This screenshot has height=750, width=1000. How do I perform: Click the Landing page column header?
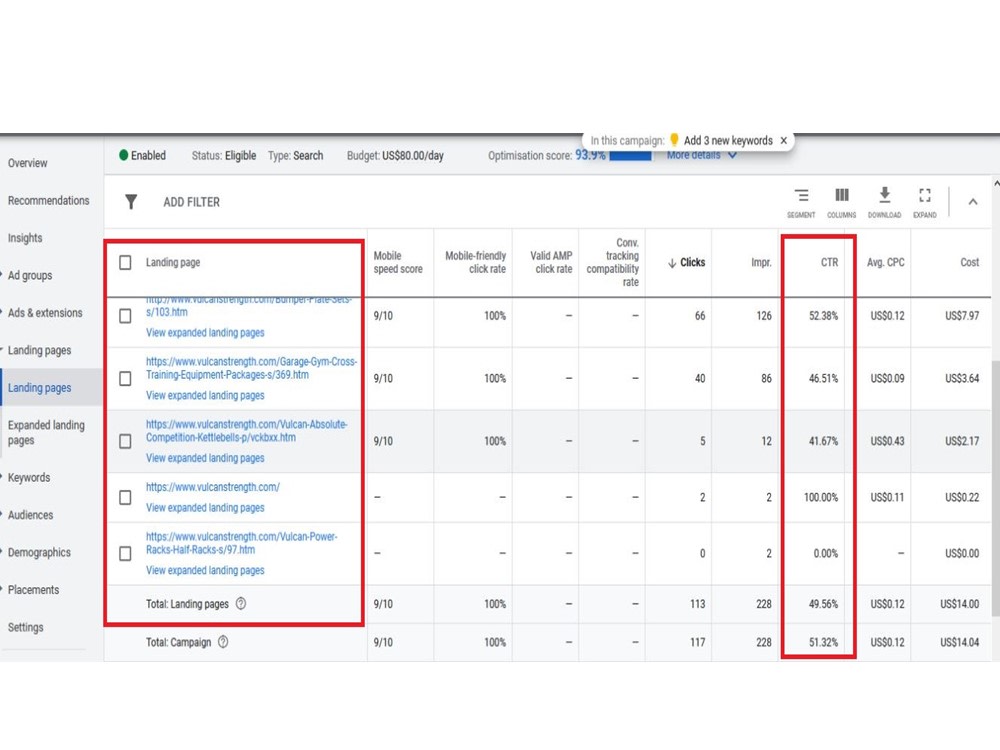tap(173, 262)
